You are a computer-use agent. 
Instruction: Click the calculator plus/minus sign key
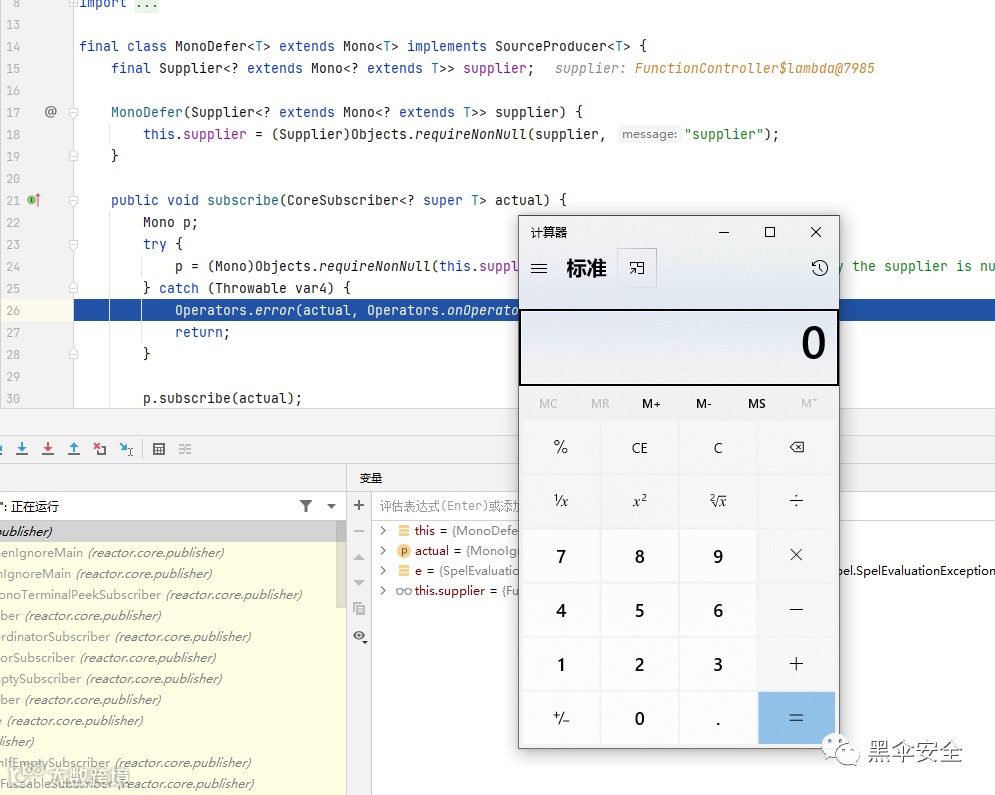561,718
